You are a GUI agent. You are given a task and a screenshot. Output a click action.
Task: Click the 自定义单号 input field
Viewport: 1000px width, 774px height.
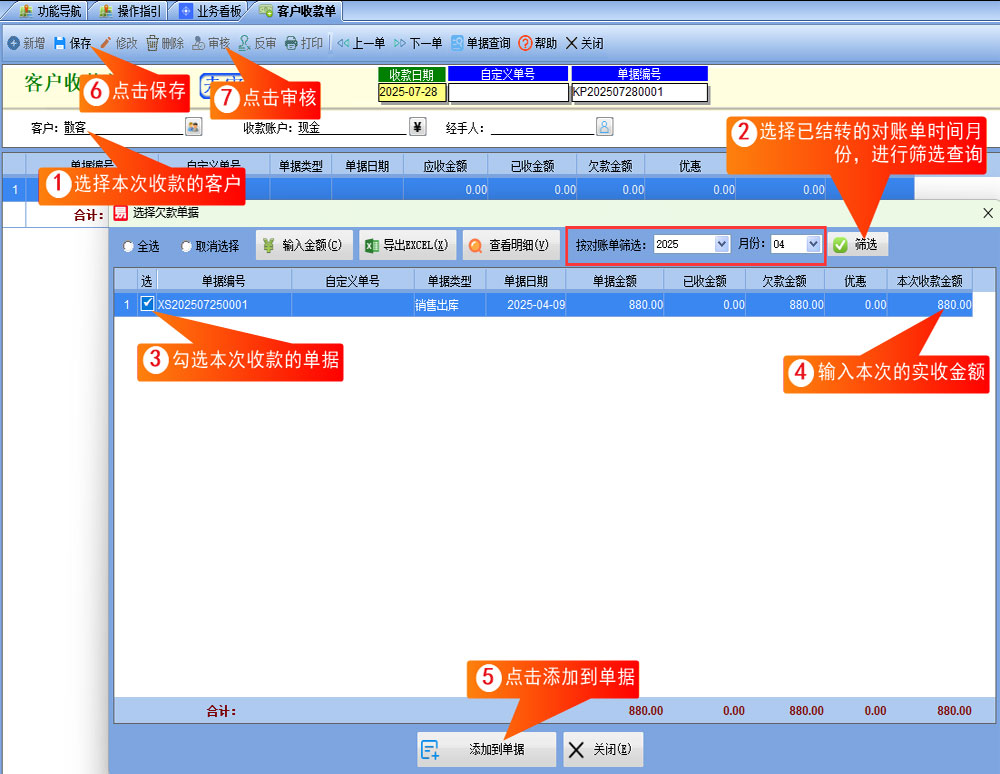pyautogui.click(x=508, y=93)
